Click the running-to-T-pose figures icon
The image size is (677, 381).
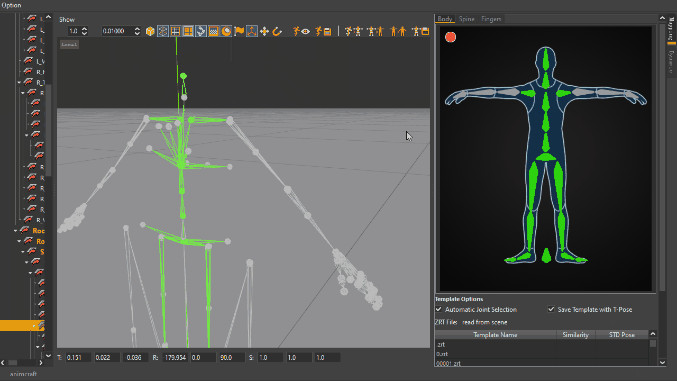(x=353, y=31)
